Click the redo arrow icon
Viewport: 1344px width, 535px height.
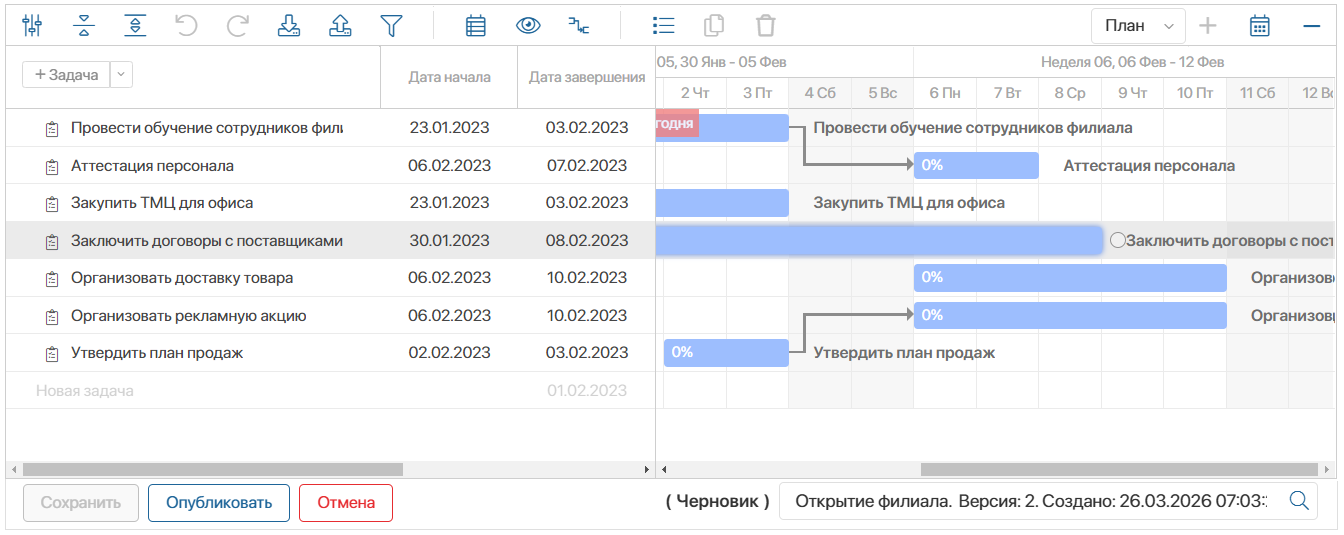pyautogui.click(x=237, y=25)
